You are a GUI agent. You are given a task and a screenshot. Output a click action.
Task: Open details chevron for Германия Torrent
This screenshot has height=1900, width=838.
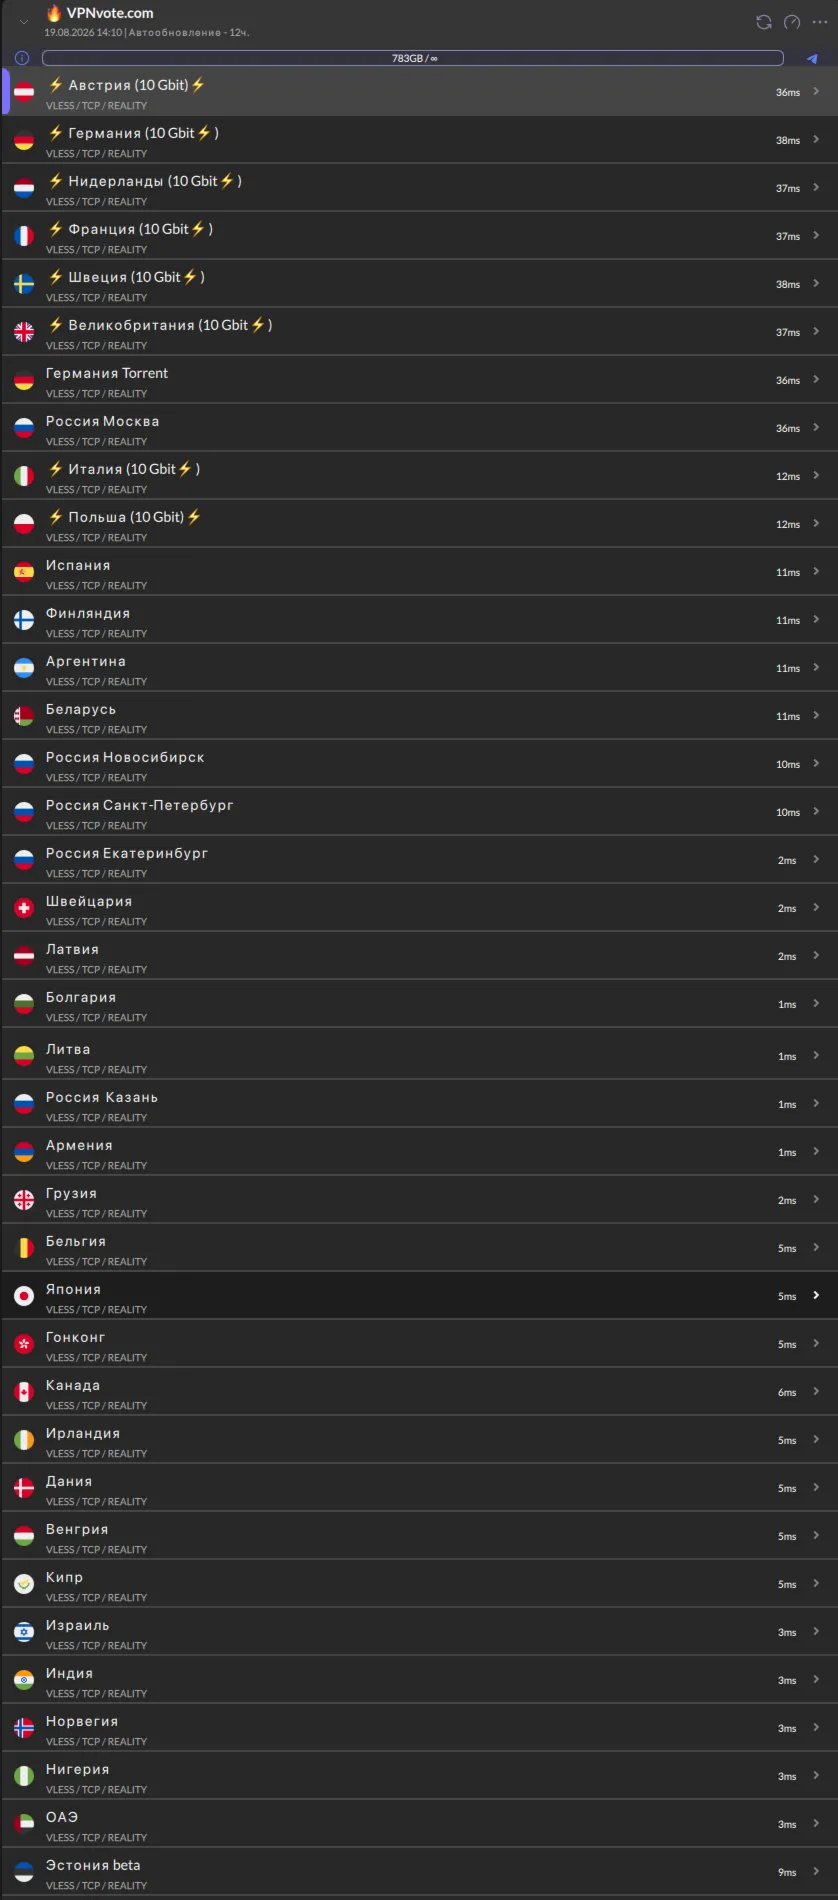coord(816,379)
